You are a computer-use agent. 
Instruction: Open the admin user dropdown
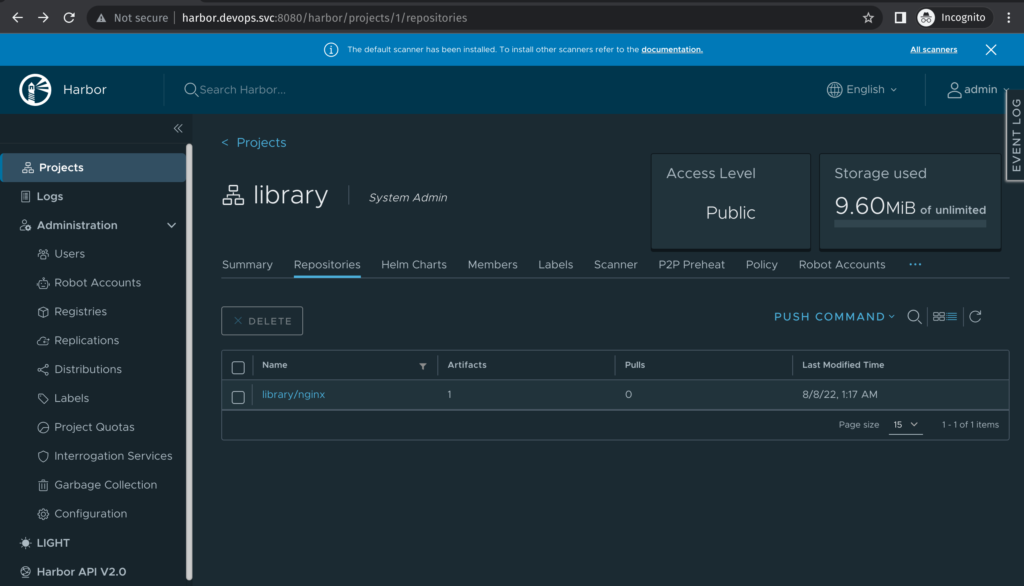[978, 90]
